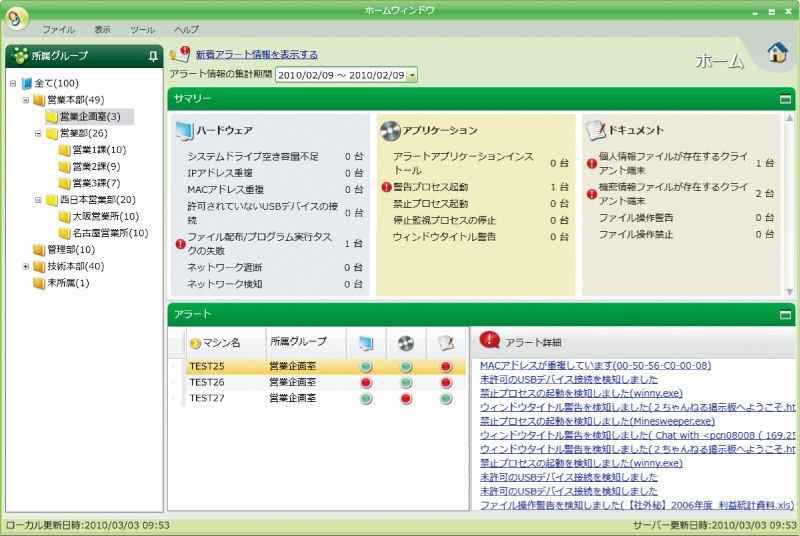Open the alert period date range dropdown
Screen dimensions: 800x536
coord(412,75)
